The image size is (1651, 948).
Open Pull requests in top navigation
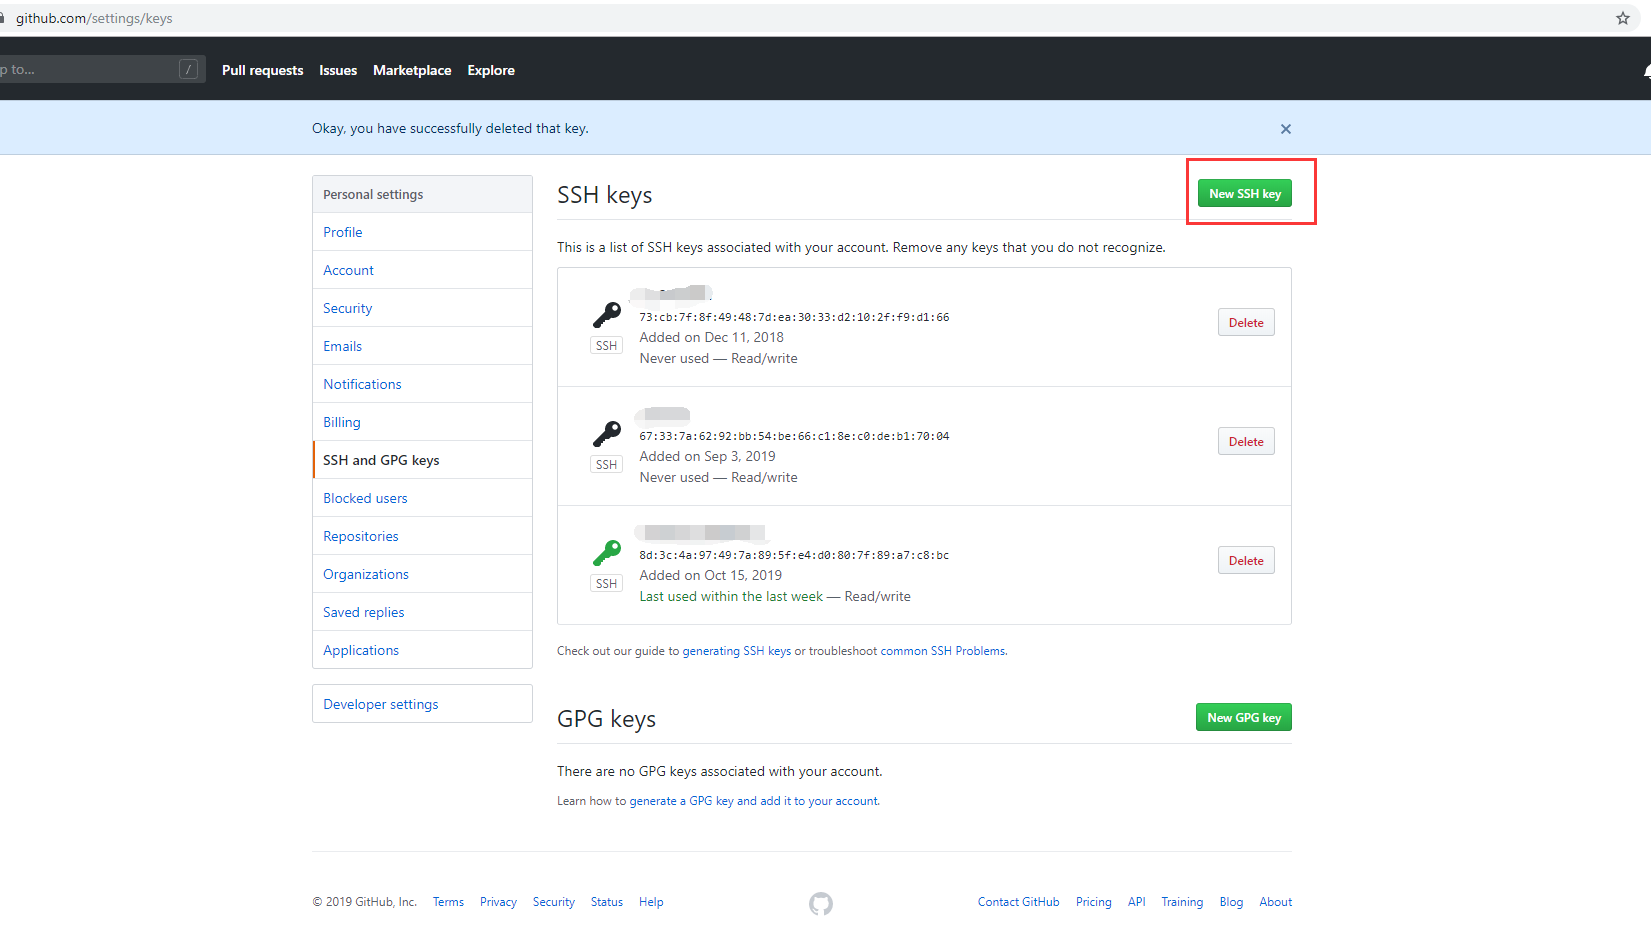(262, 70)
